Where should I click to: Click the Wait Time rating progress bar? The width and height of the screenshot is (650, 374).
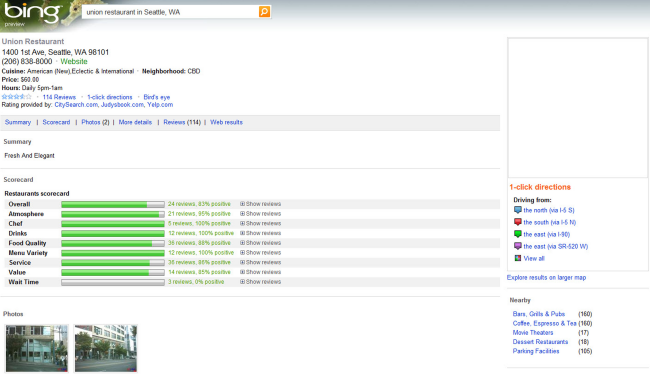click(113, 282)
